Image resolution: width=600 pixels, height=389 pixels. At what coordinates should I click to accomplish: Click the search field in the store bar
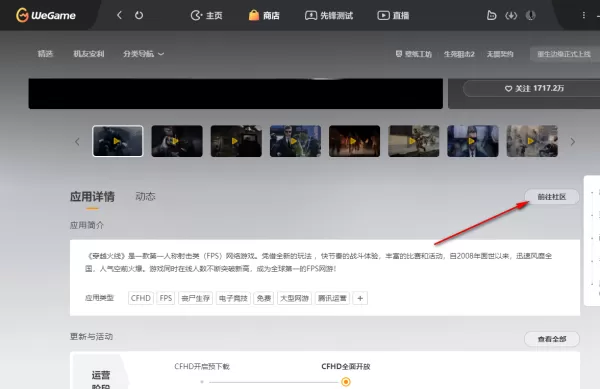pos(565,54)
